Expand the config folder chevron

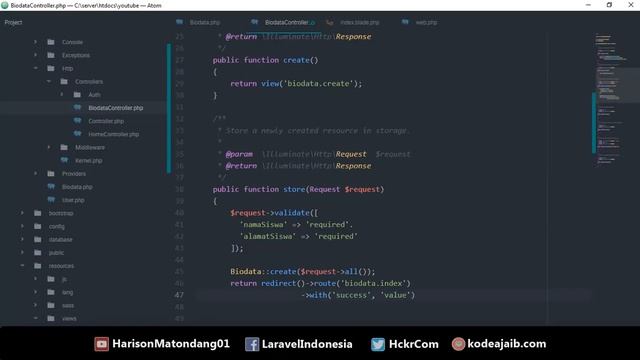pyautogui.click(x=22, y=226)
